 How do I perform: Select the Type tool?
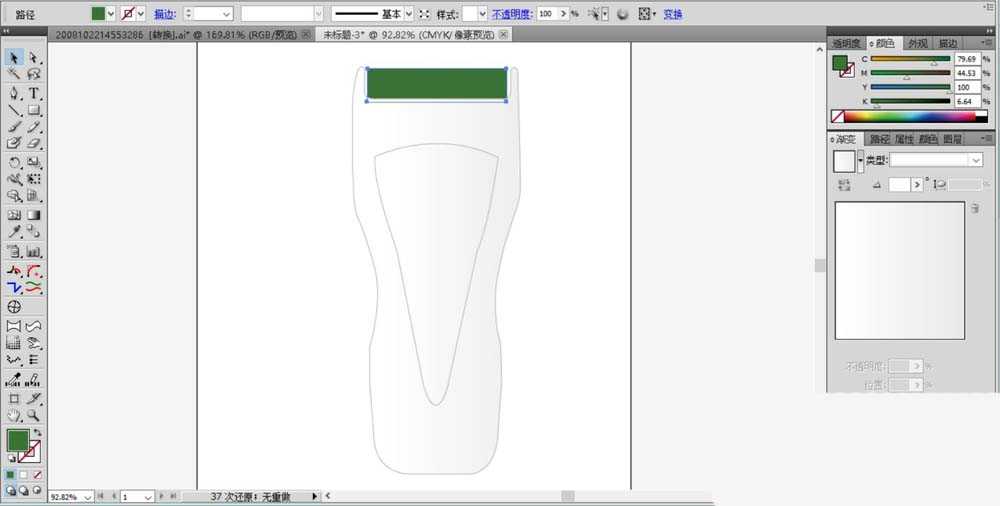pos(34,93)
